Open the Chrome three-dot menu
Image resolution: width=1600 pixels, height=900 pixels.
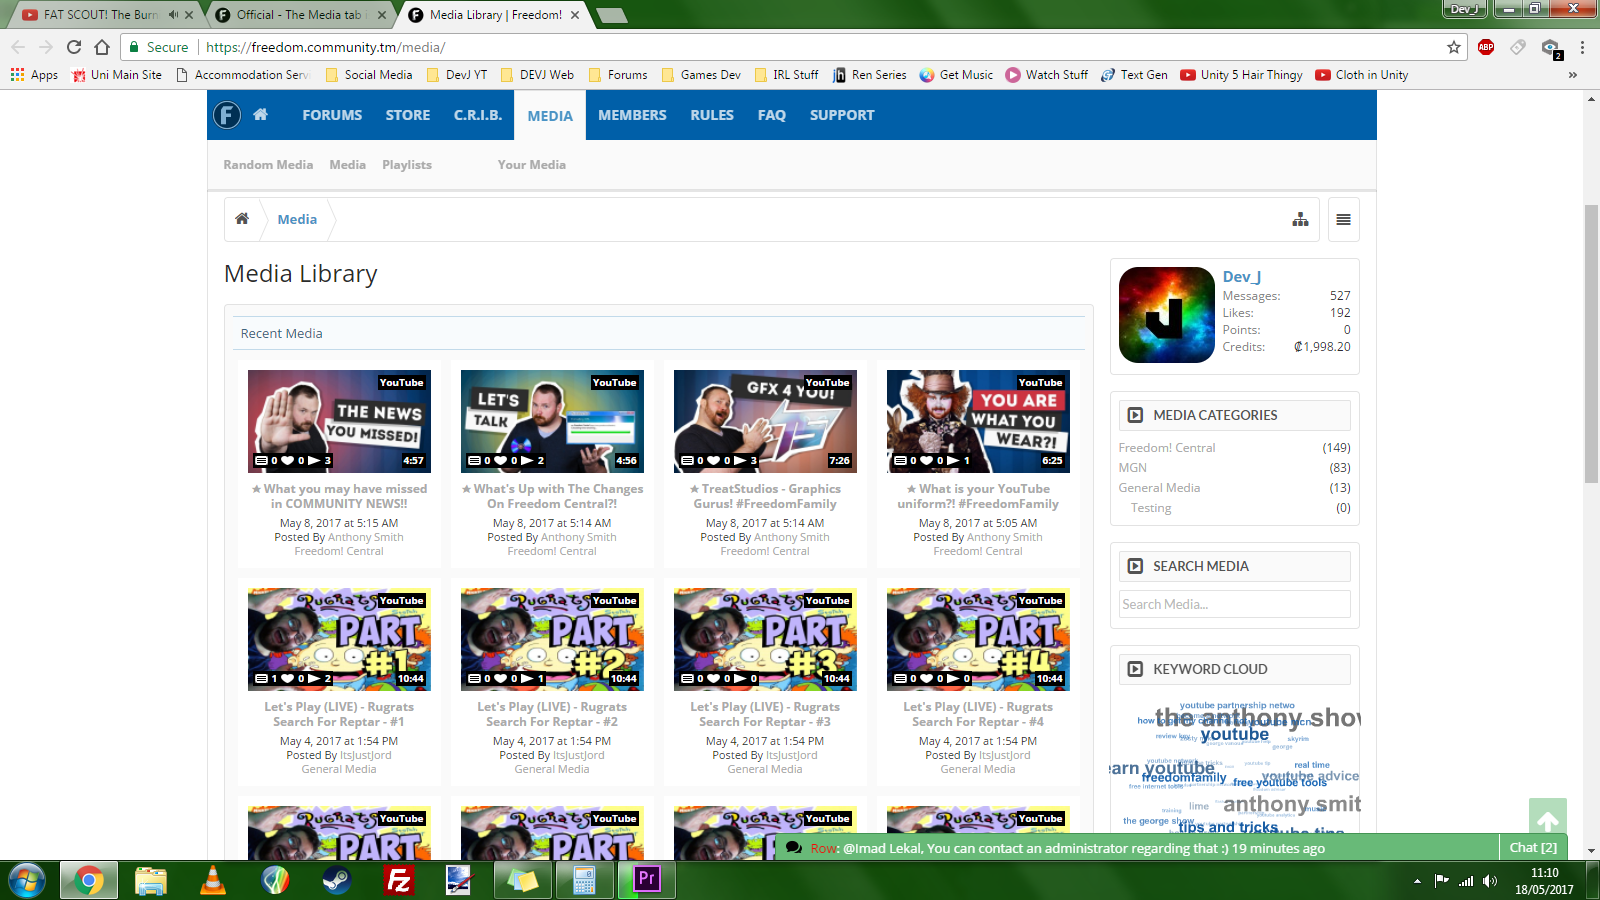(1582, 47)
